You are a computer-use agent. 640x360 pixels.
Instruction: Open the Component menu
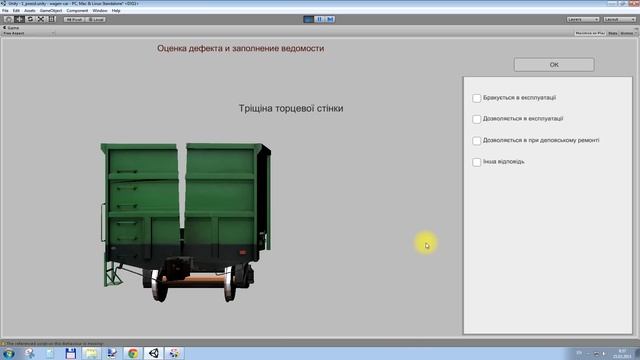[77, 11]
